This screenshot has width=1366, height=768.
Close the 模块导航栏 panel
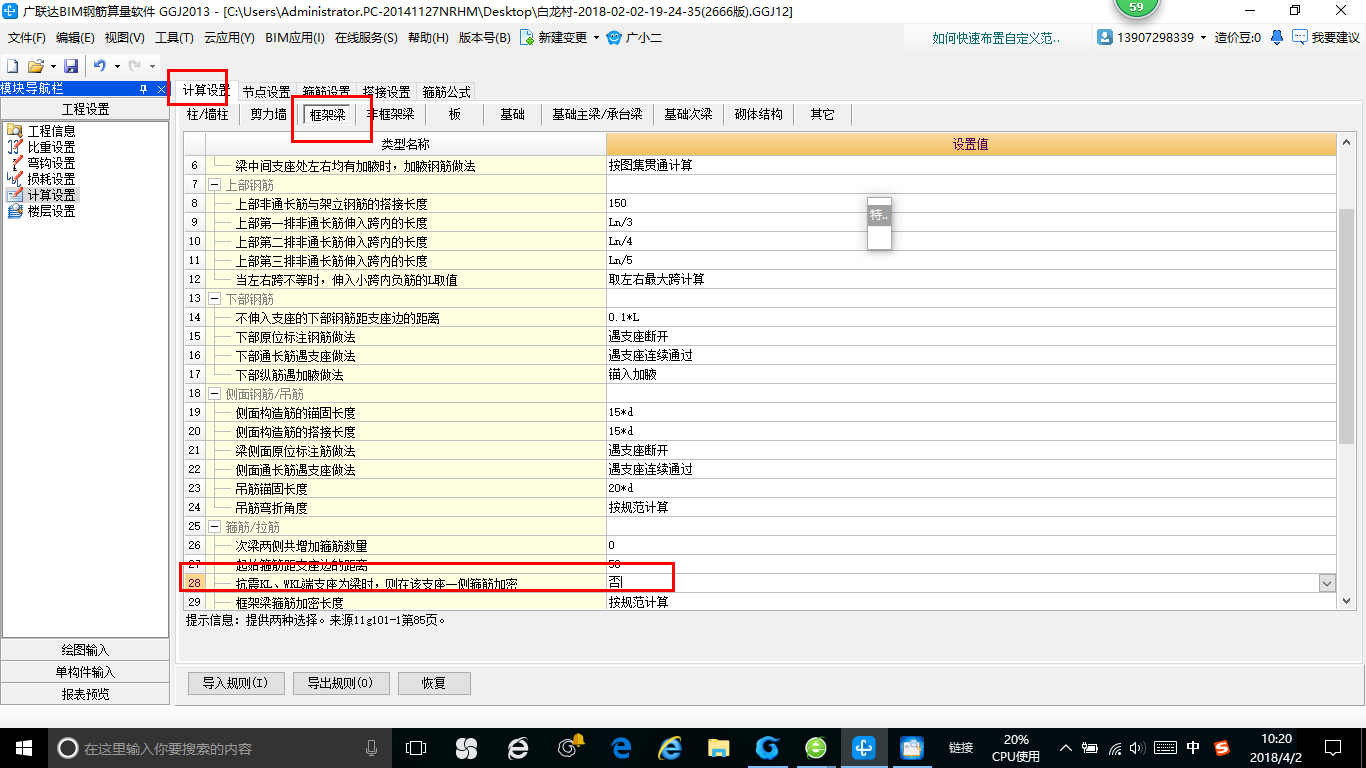(x=161, y=89)
